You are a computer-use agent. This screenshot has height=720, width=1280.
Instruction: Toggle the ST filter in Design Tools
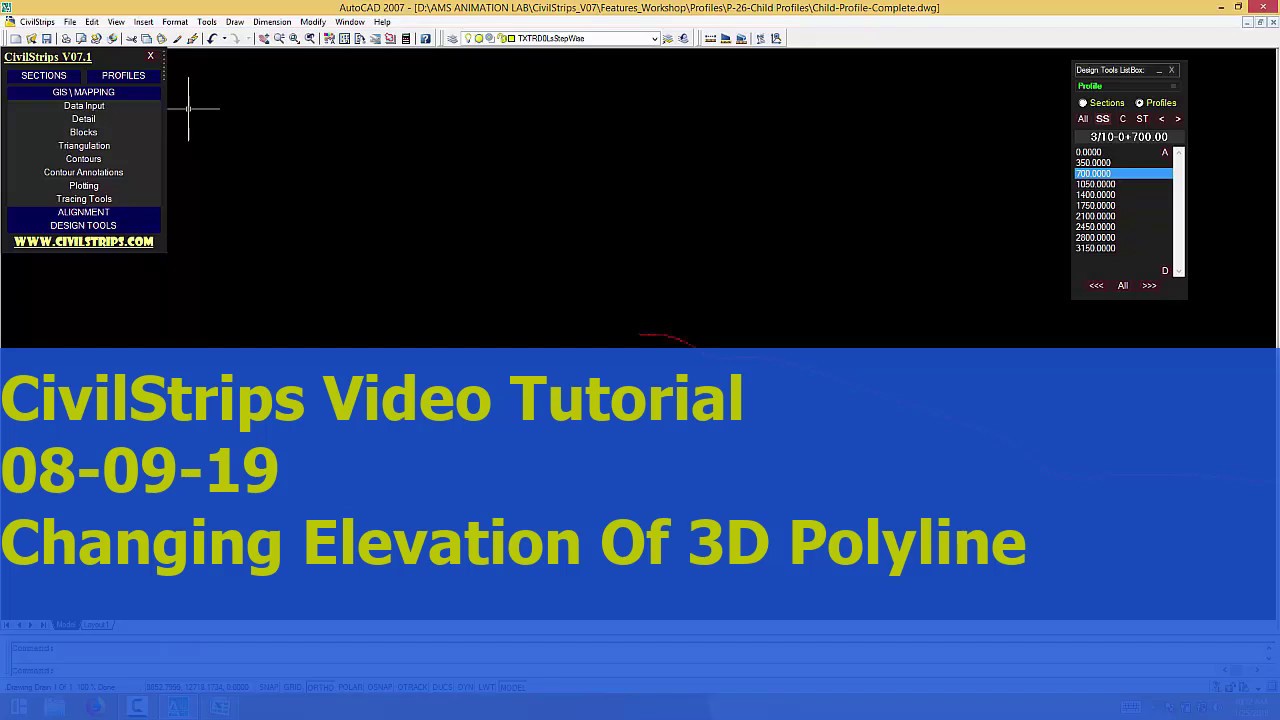tap(1142, 119)
